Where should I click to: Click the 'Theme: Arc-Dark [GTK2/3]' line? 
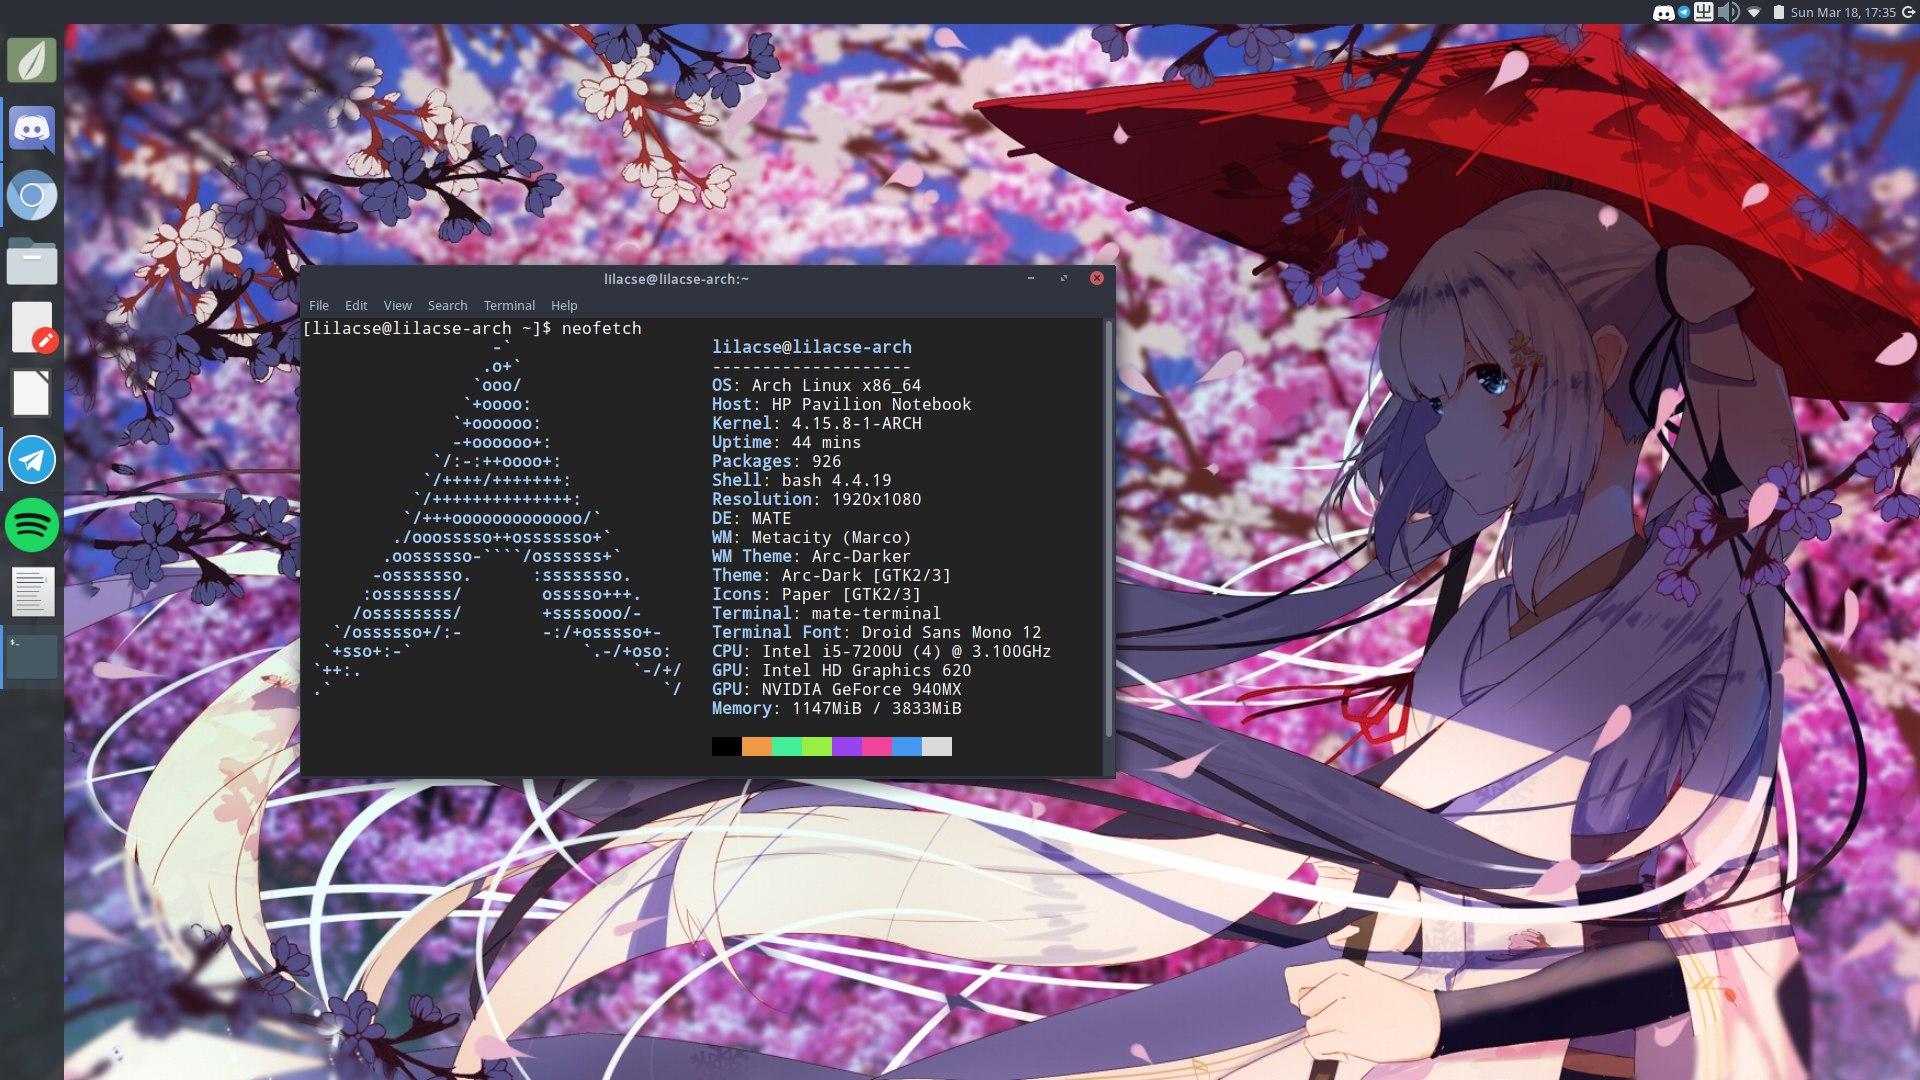click(832, 575)
